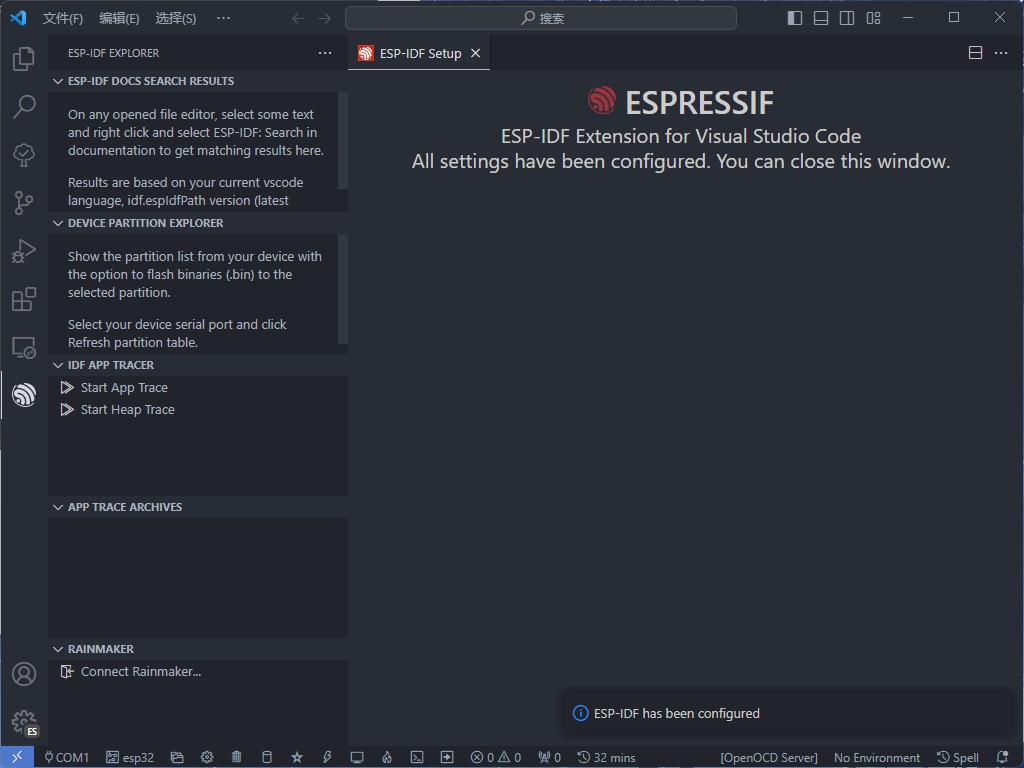
Task: Open editor More Actions ellipsis
Action: 1000,53
